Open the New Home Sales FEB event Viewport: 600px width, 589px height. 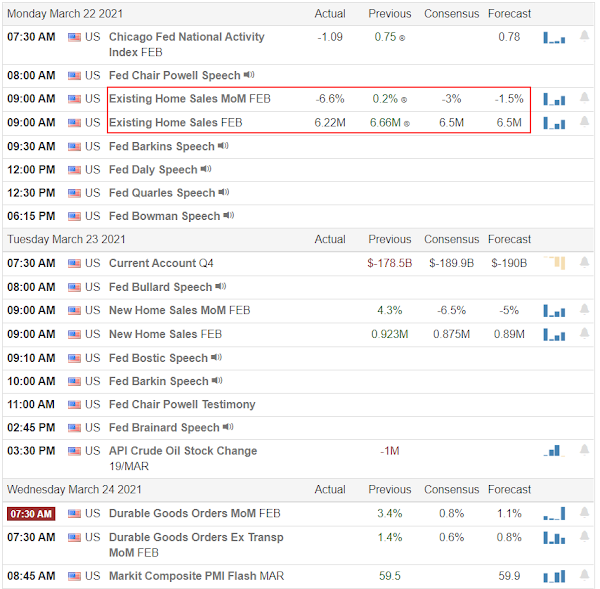(165, 334)
